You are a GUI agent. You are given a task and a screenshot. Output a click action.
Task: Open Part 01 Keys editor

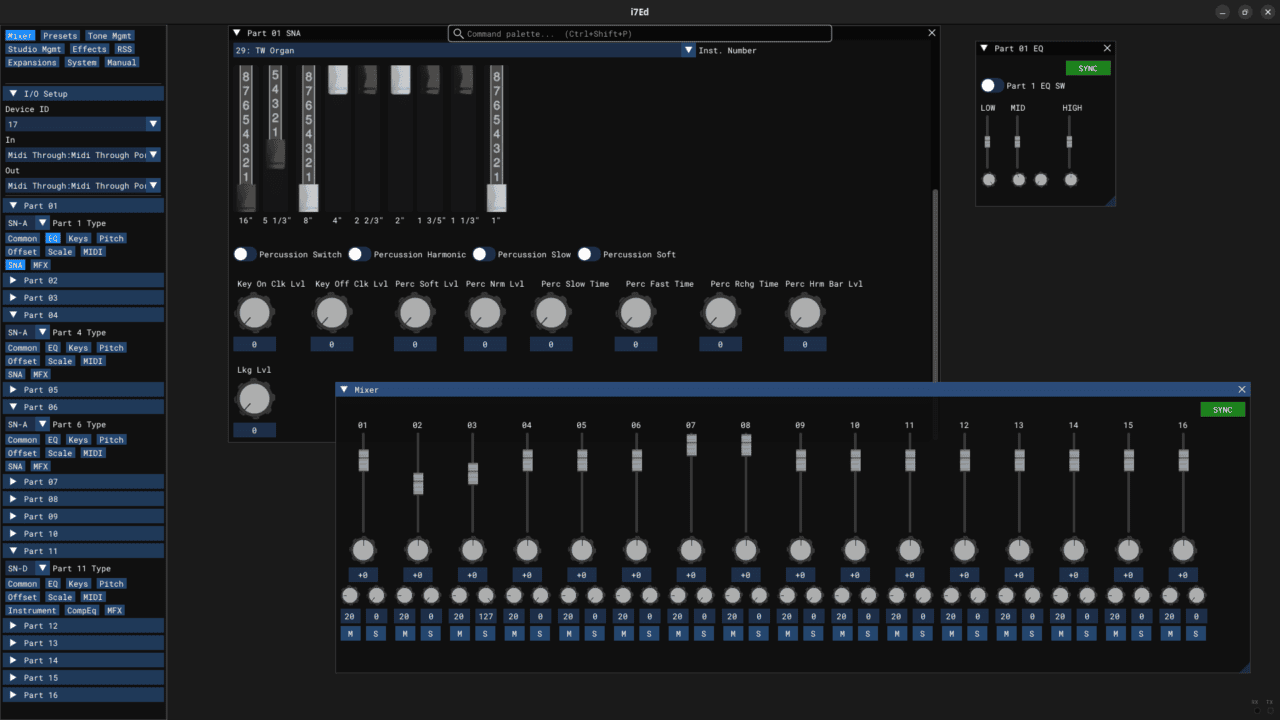click(x=78, y=238)
